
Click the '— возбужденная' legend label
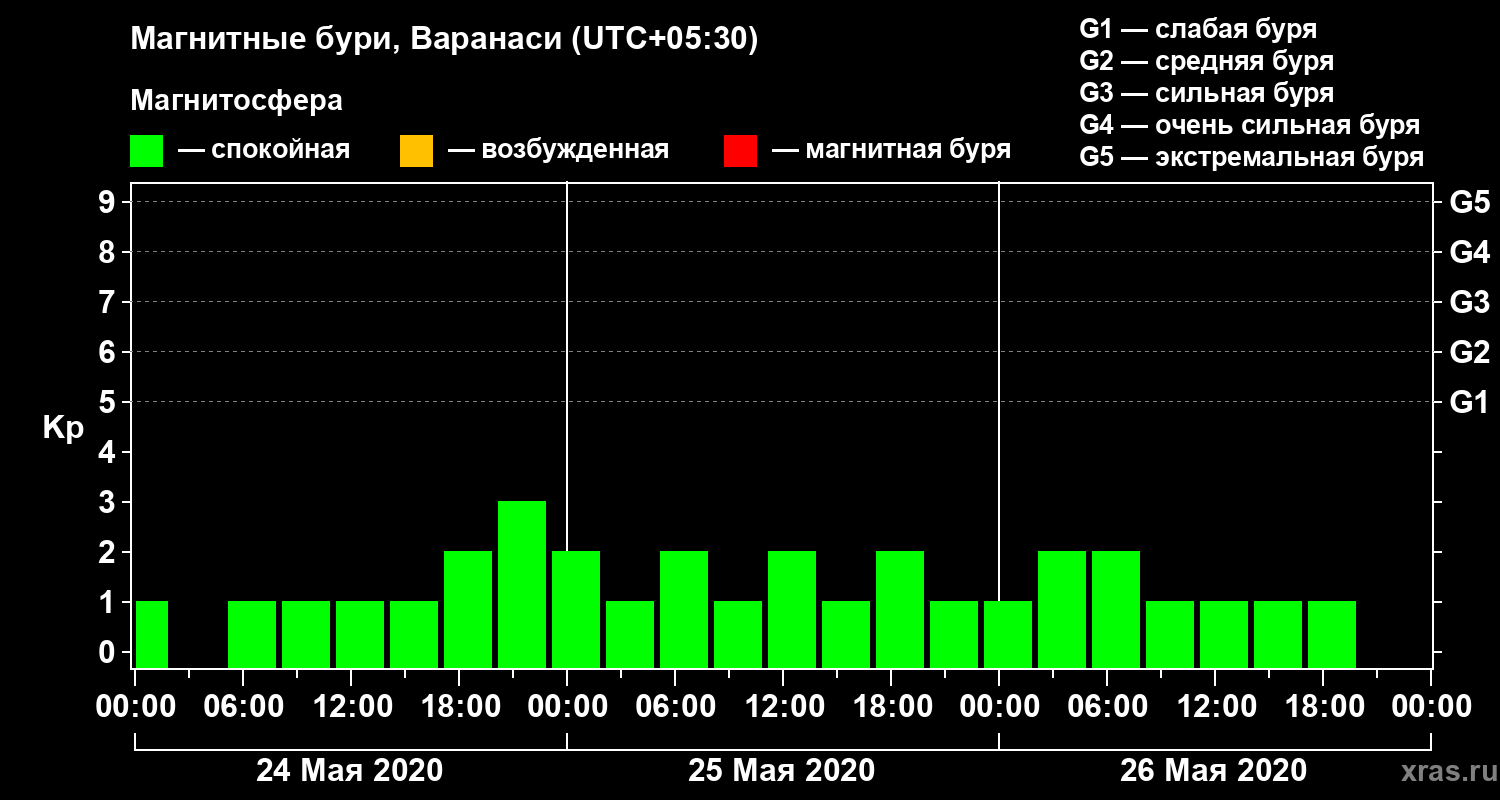(558, 151)
